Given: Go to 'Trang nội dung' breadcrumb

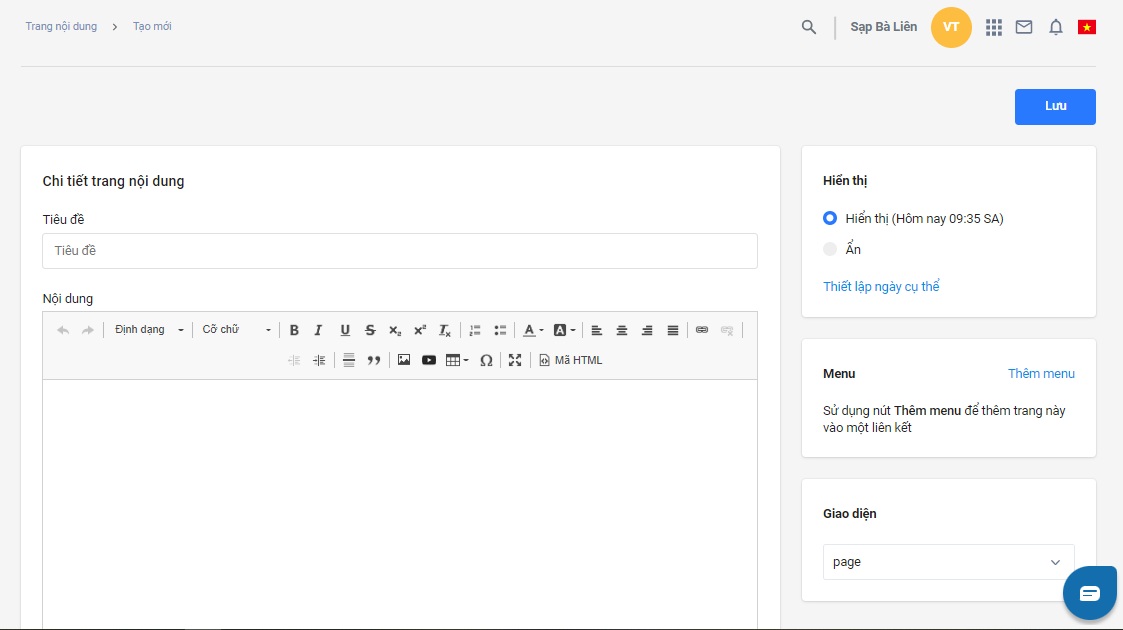Looking at the screenshot, I should coord(61,26).
